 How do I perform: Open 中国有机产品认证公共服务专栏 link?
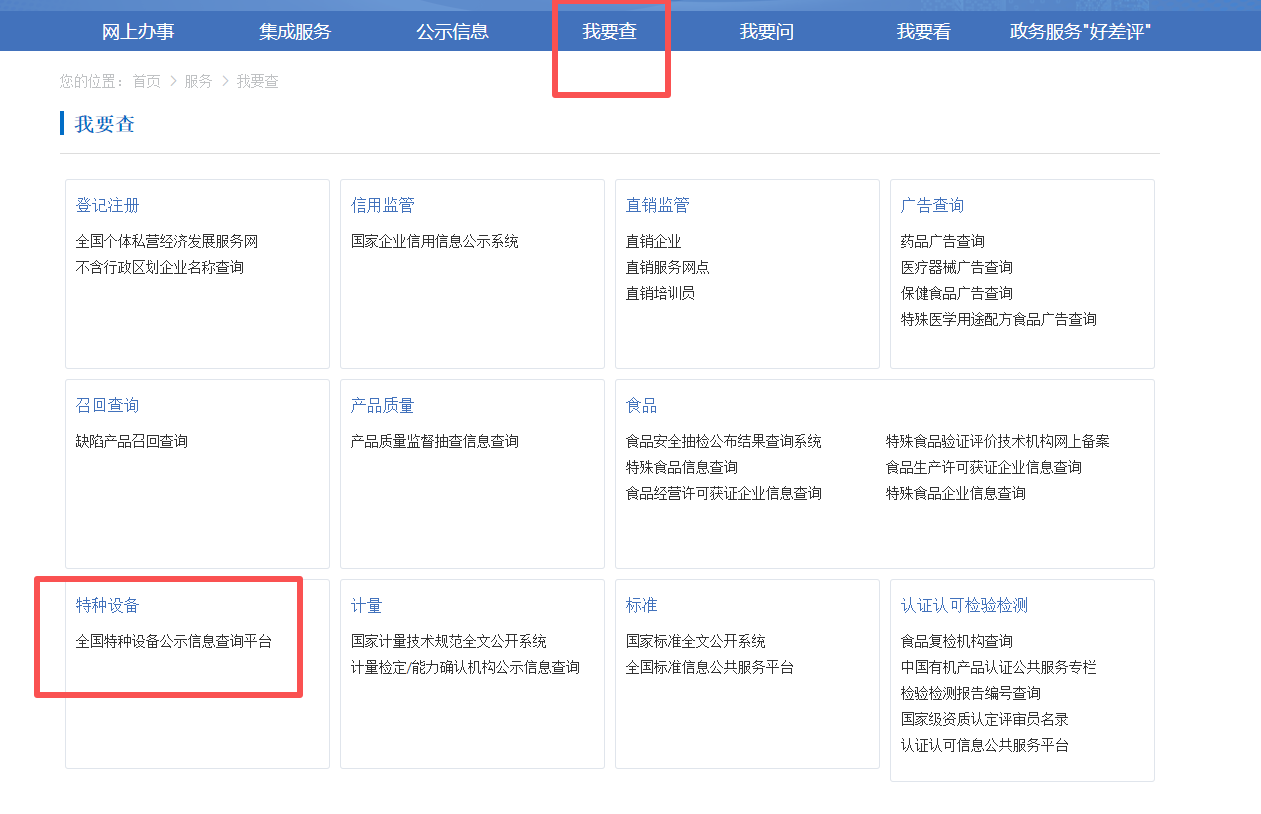point(999,667)
